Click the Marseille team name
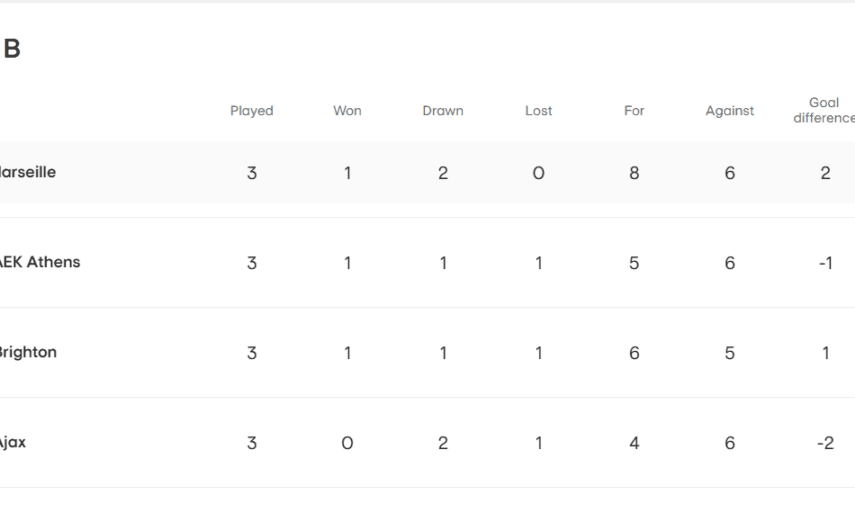The image size is (855, 513). click(x=28, y=172)
